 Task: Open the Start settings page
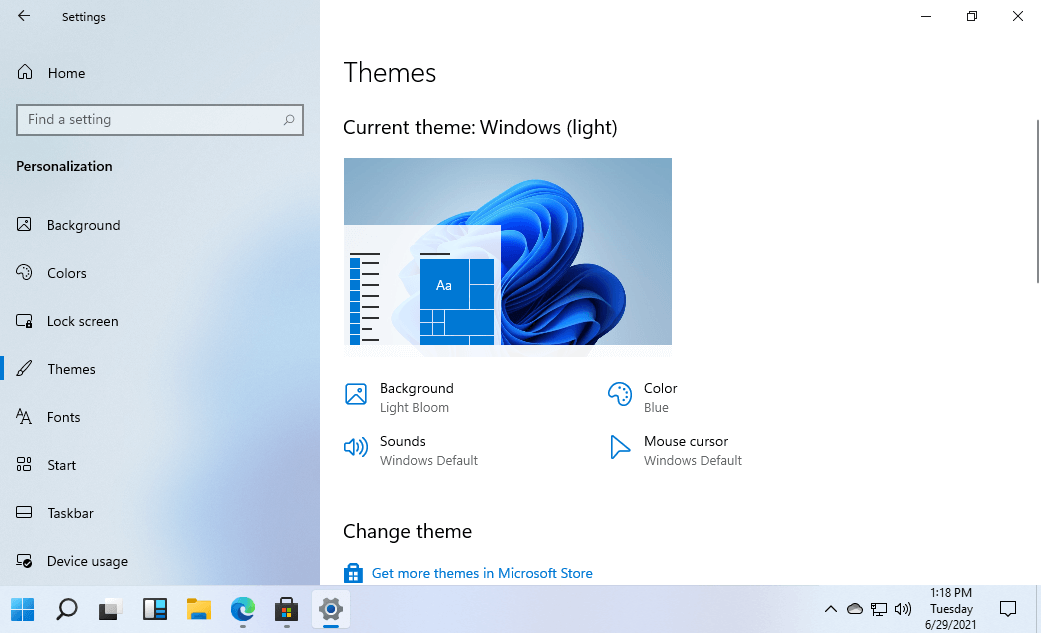46,465
